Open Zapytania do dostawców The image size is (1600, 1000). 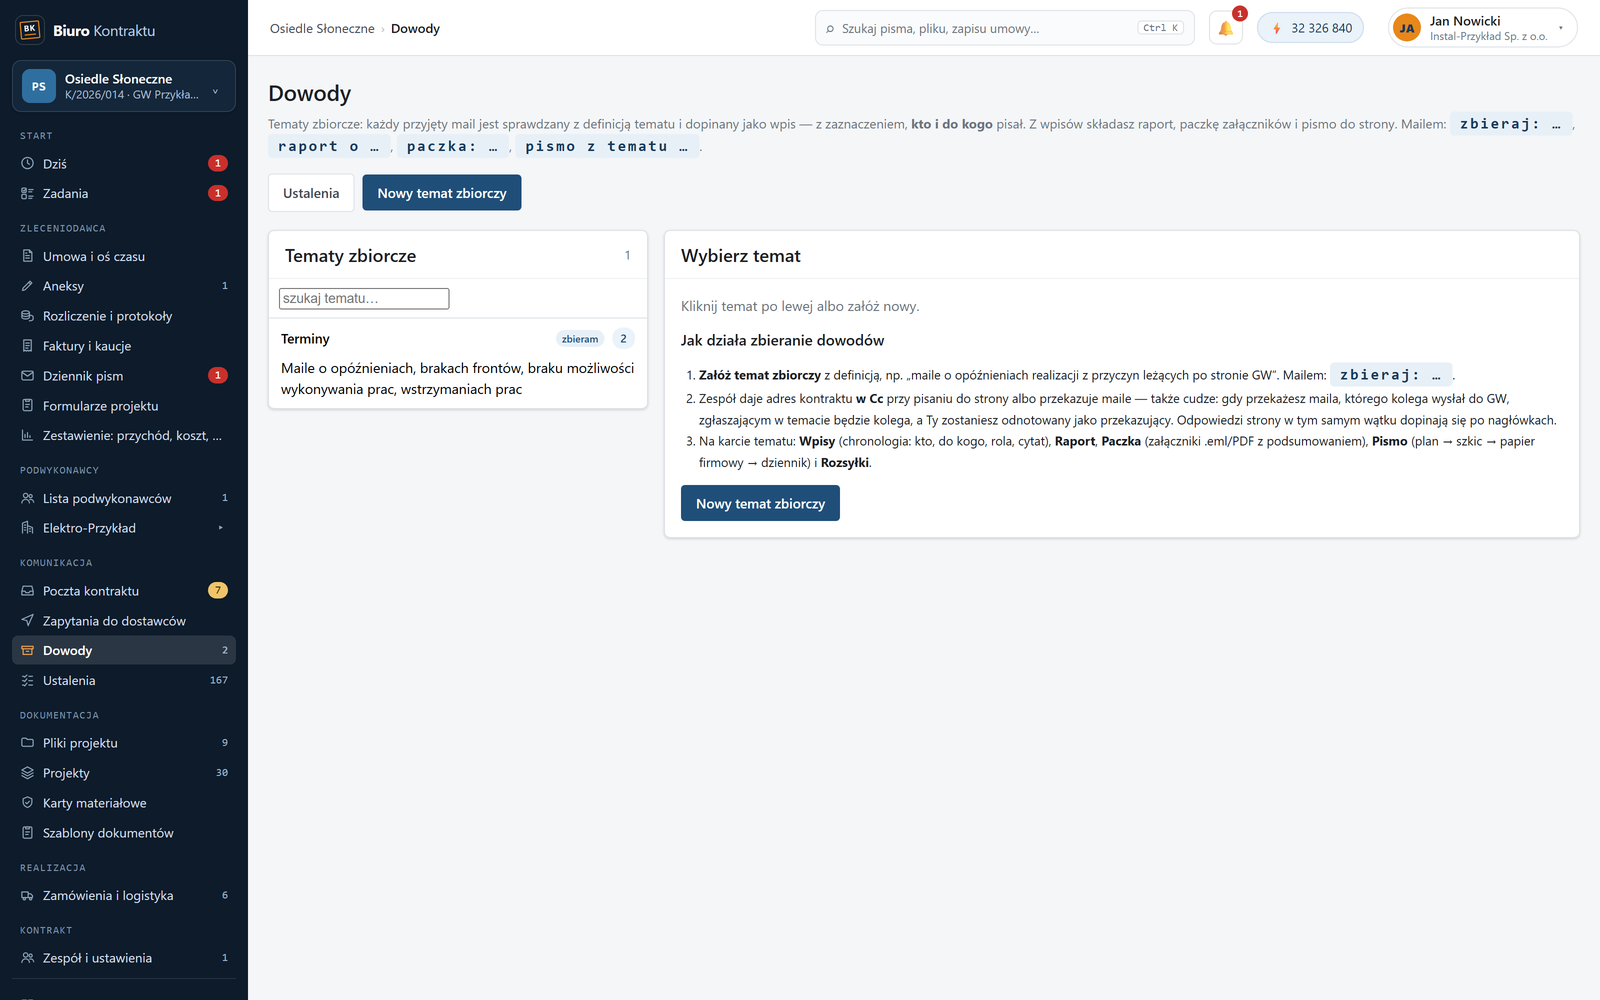pos(124,621)
